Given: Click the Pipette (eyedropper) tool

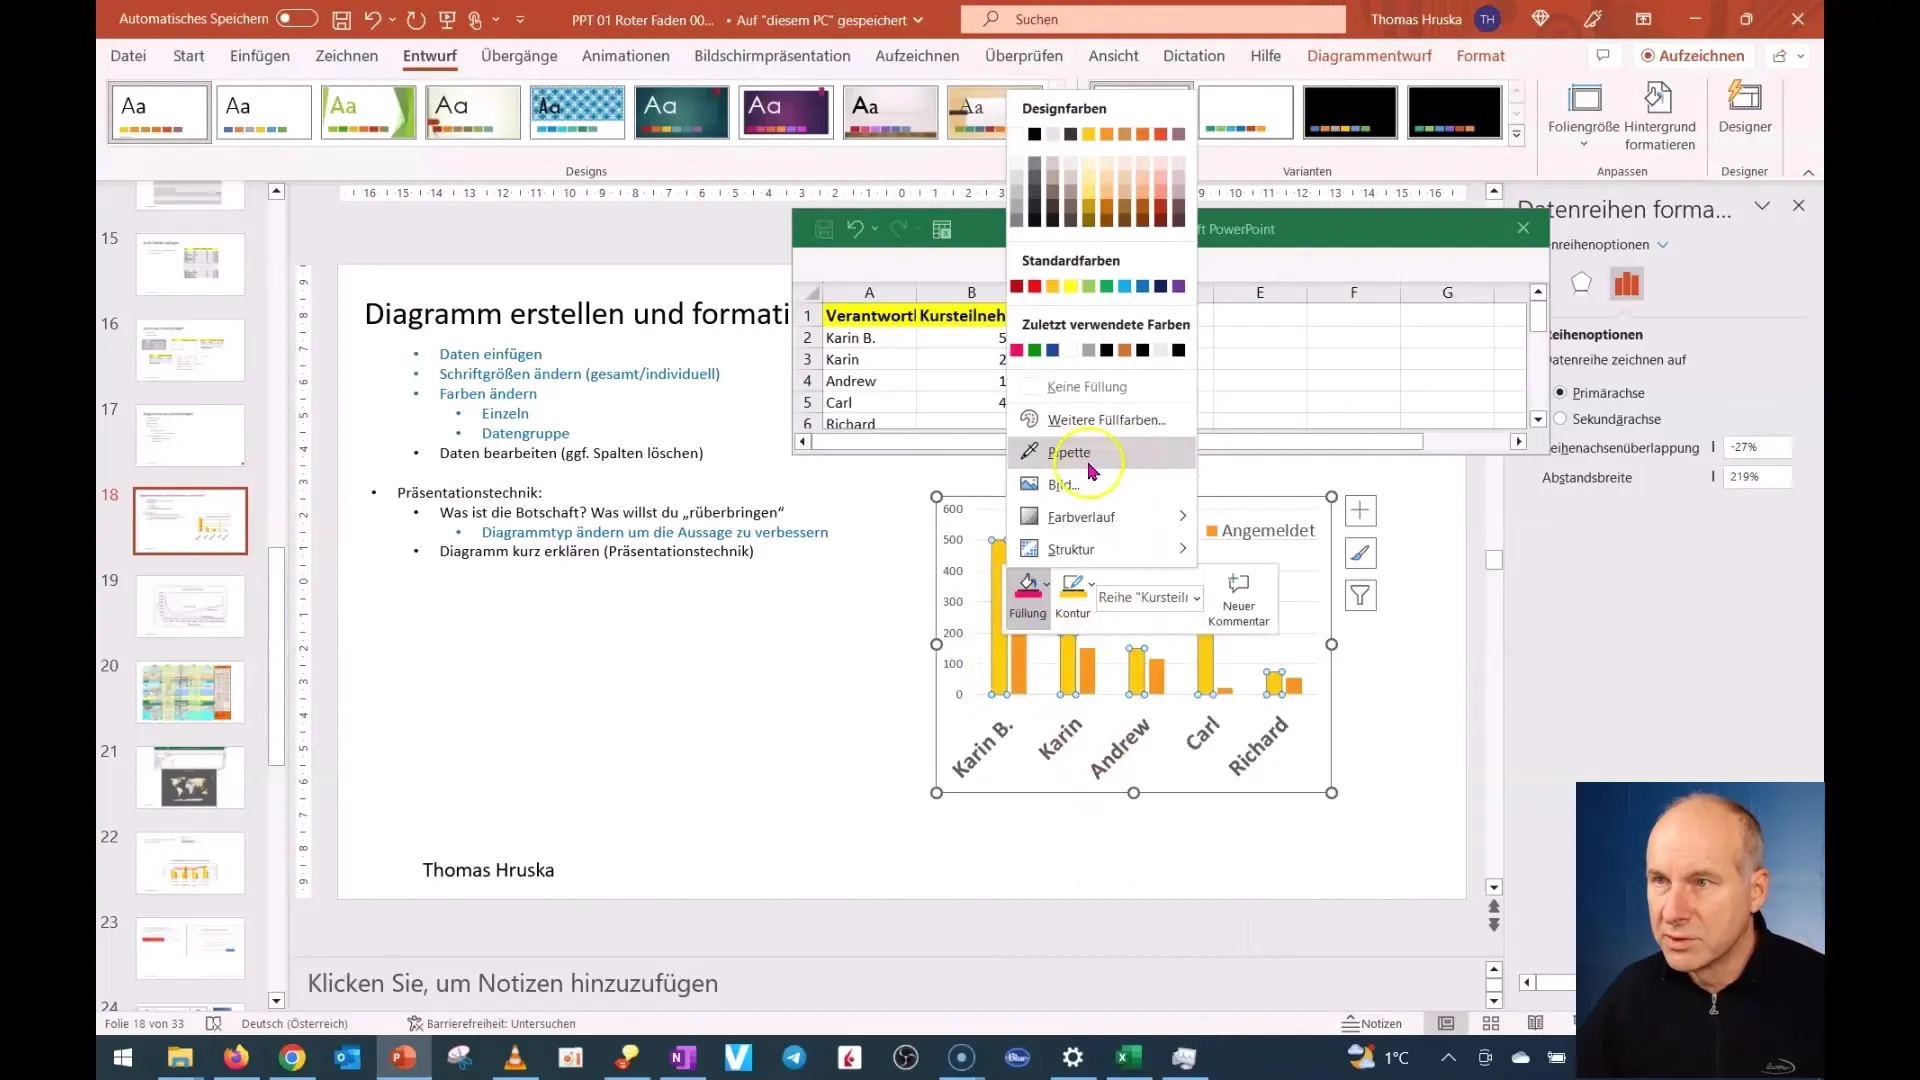Looking at the screenshot, I should point(1068,451).
